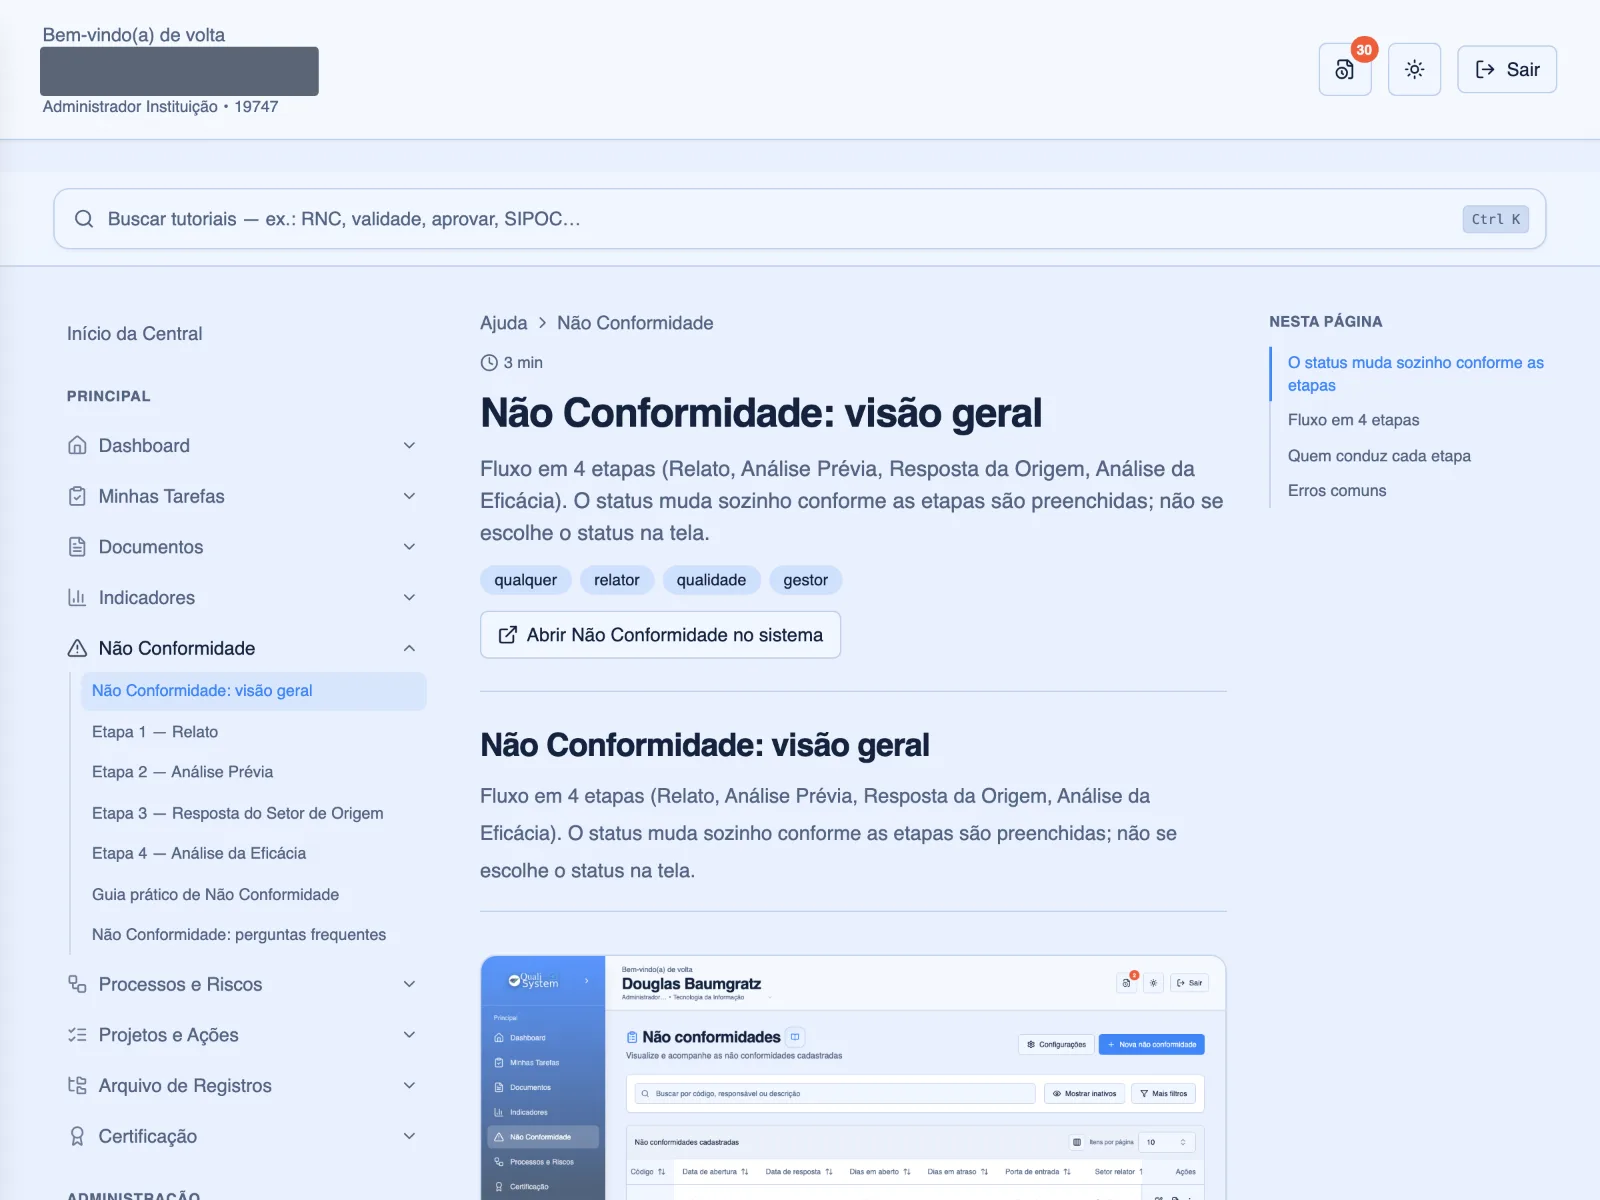Open Etapa 3 — Resposta do Setor de Origem
1600x1200 pixels.
point(238,813)
